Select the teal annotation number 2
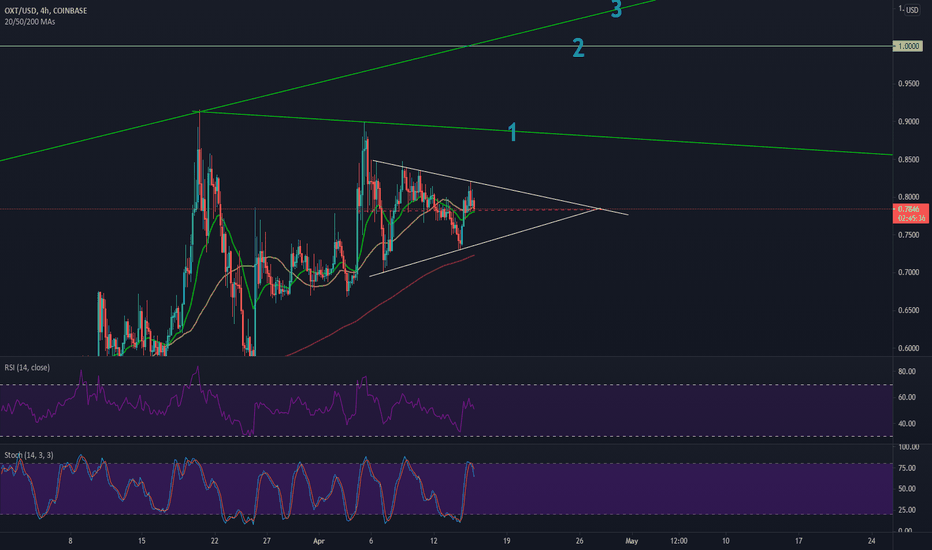The image size is (932, 550). (x=578, y=48)
